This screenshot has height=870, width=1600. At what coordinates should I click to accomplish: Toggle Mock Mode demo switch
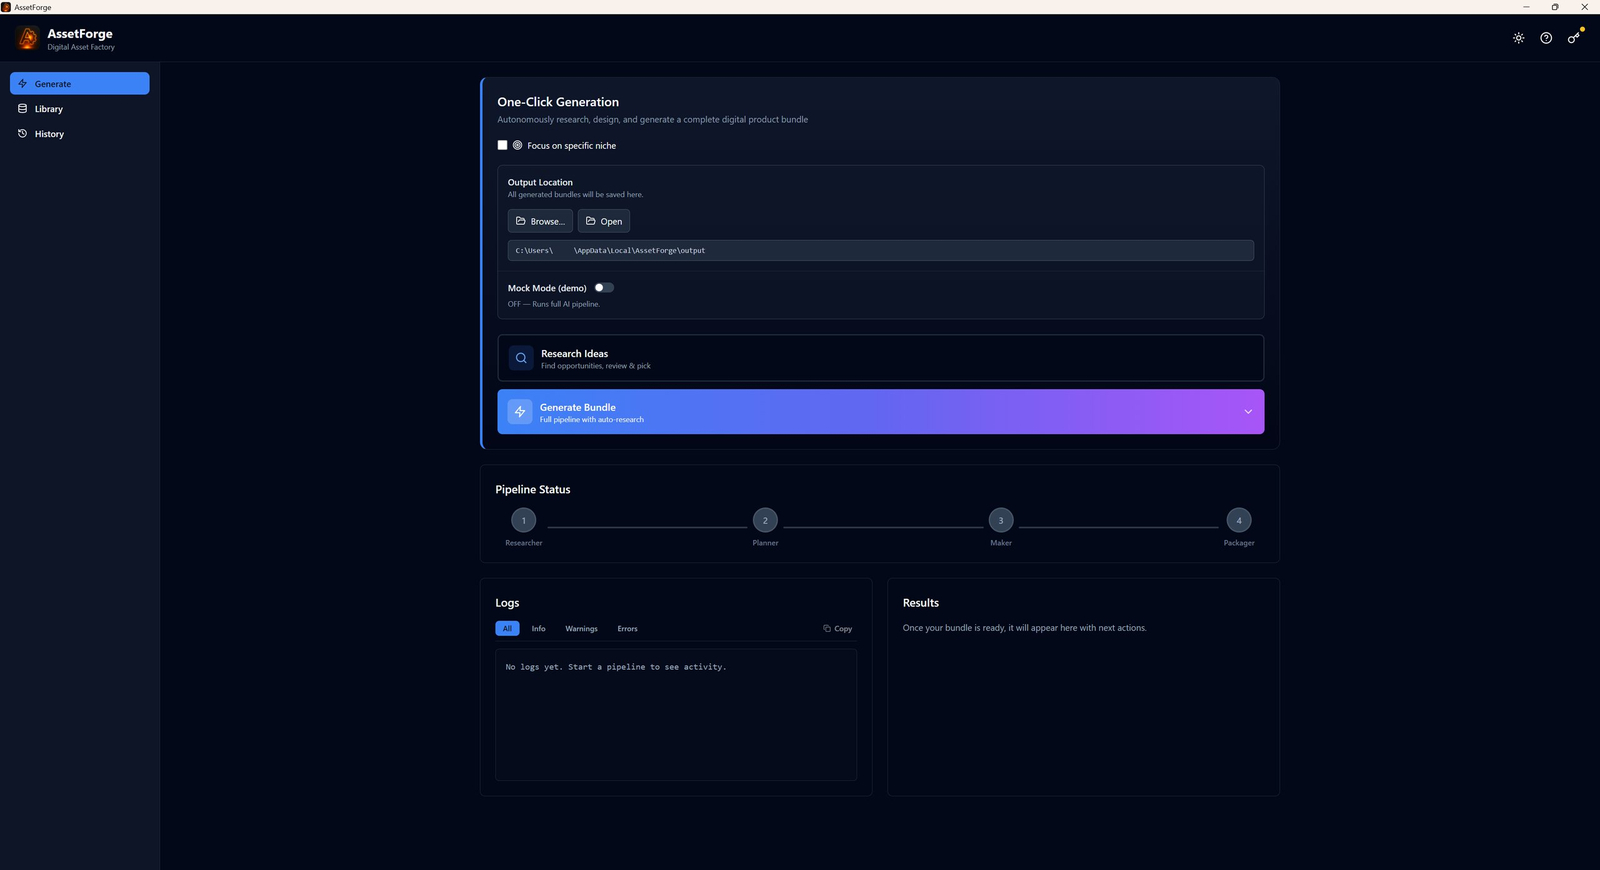click(x=604, y=288)
